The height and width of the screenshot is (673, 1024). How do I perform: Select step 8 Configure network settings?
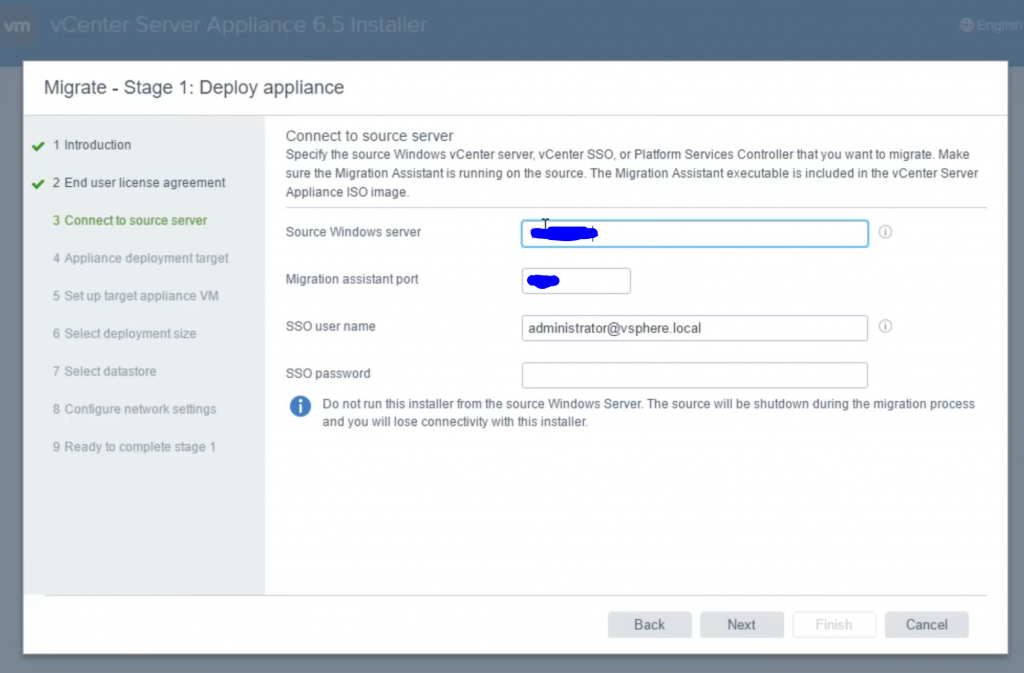point(135,409)
